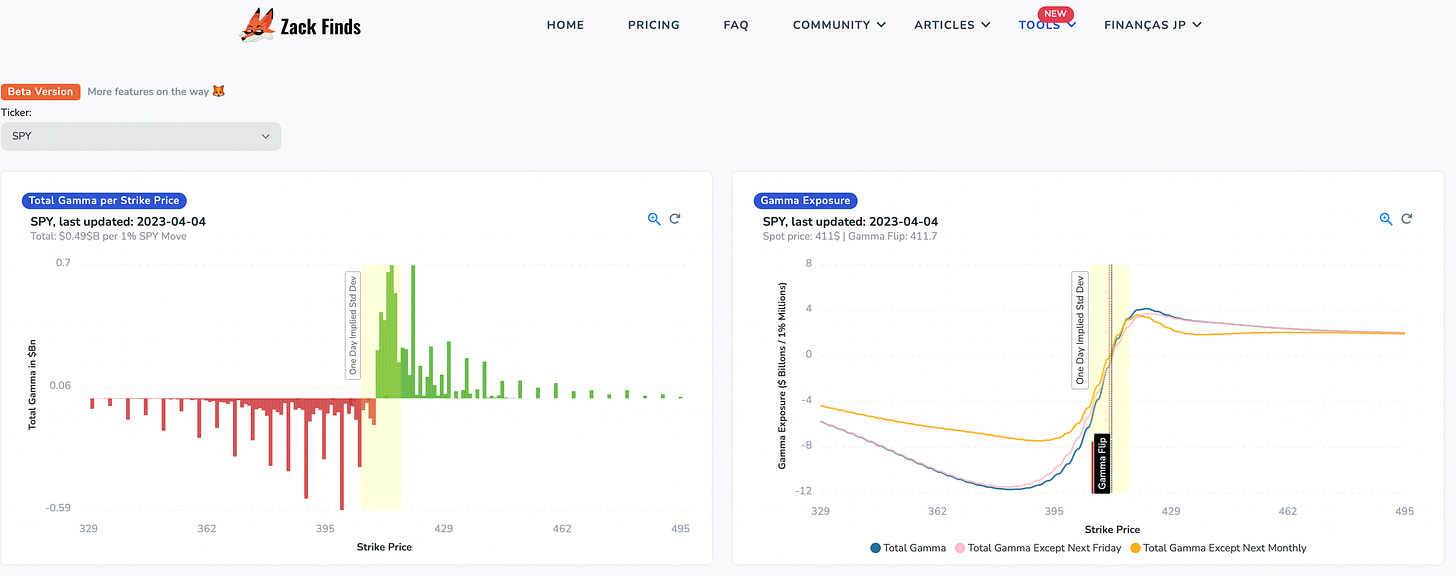Click reset icon on Gamma Exposure chart
Viewport: 1456px width, 576px height.
click(x=1407, y=219)
